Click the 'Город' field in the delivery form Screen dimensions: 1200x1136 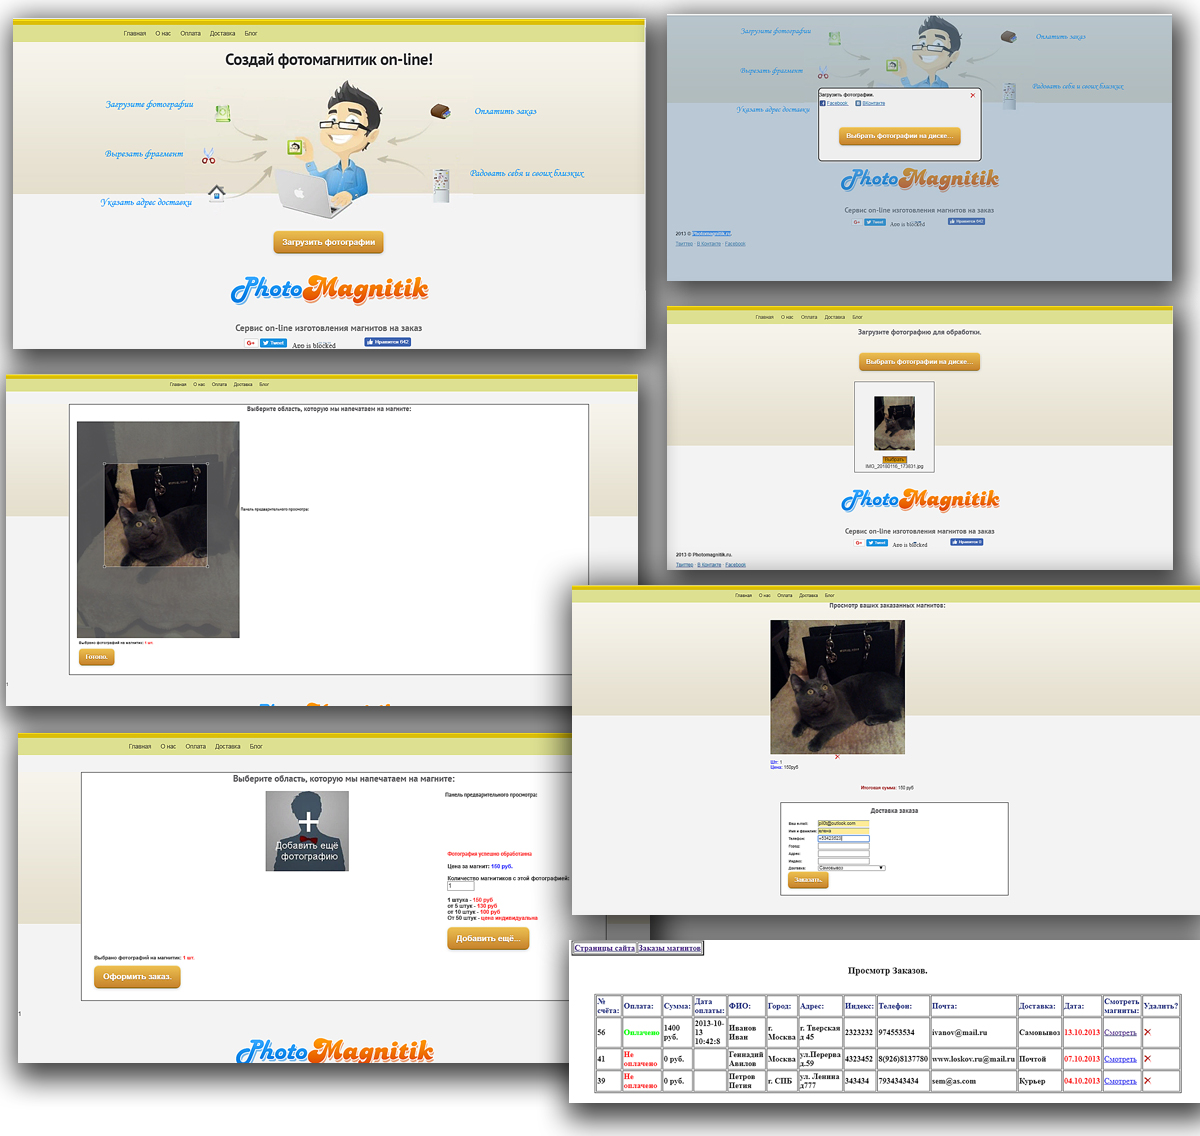[843, 846]
